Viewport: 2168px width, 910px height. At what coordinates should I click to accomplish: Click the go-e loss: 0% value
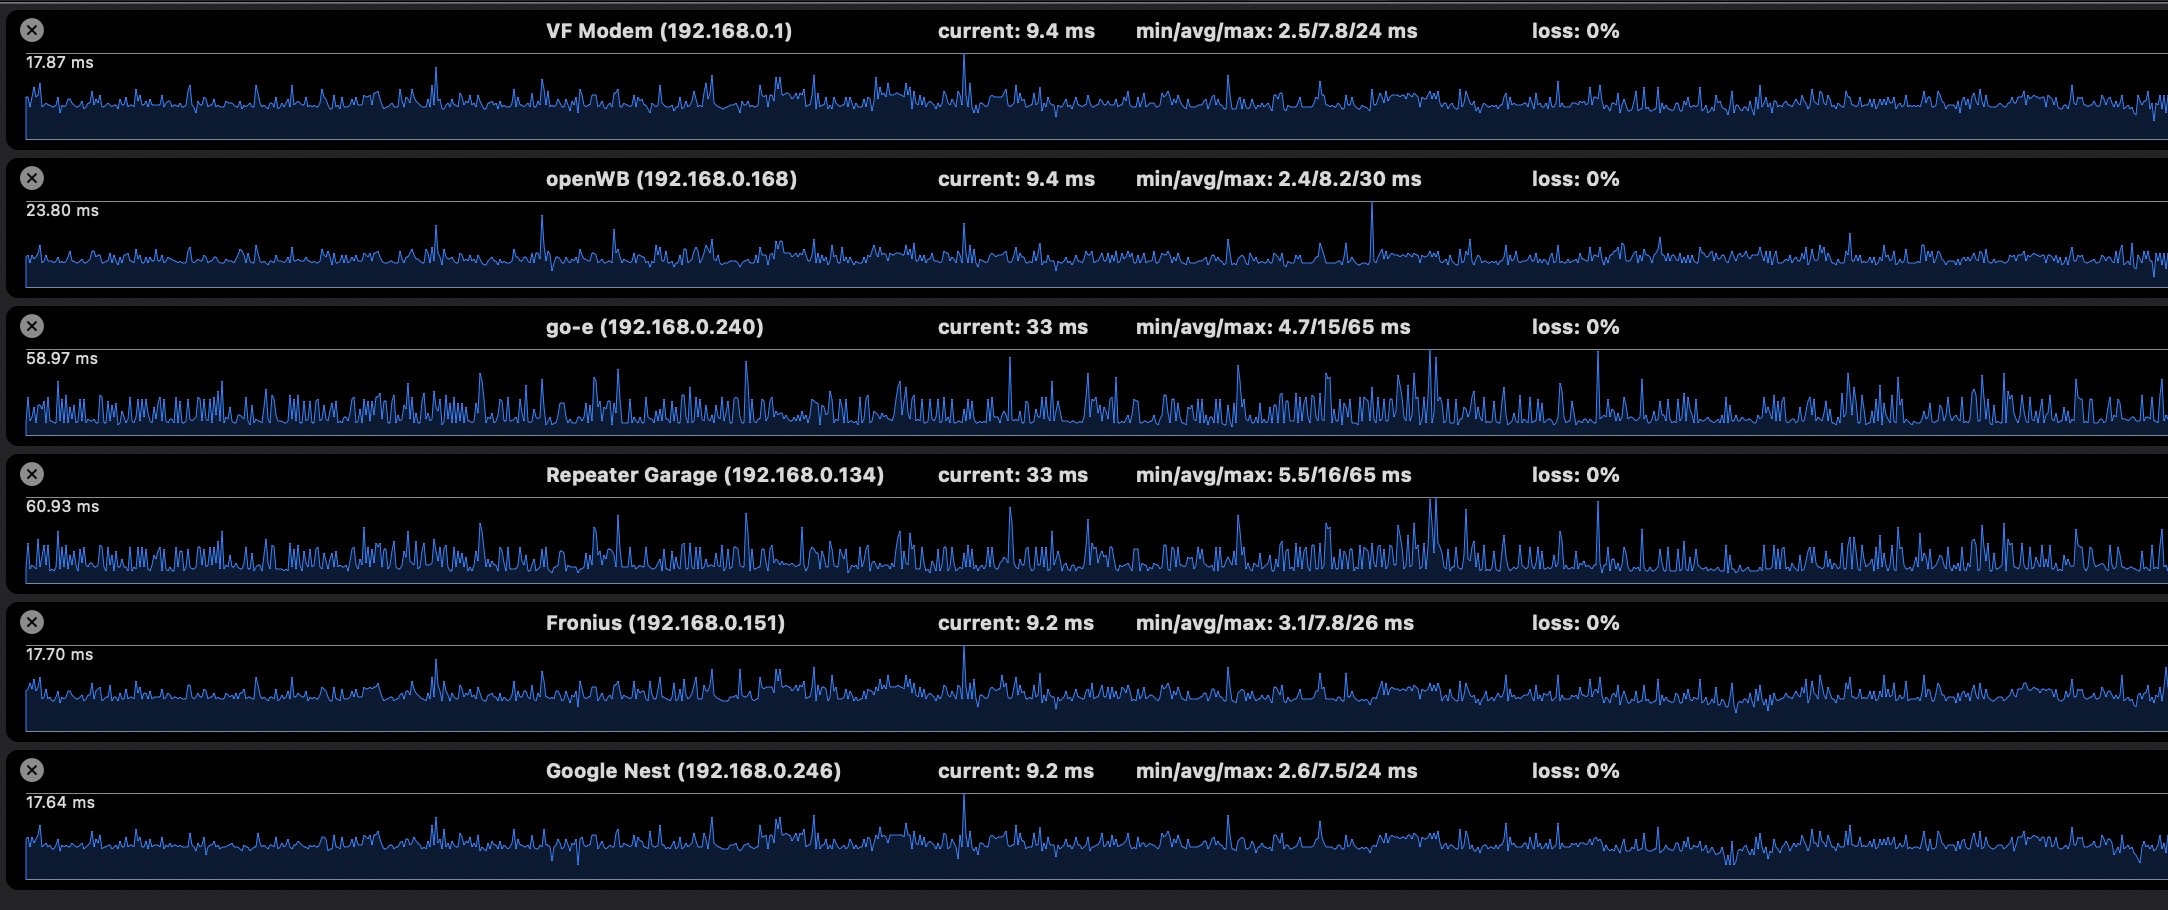point(1575,327)
